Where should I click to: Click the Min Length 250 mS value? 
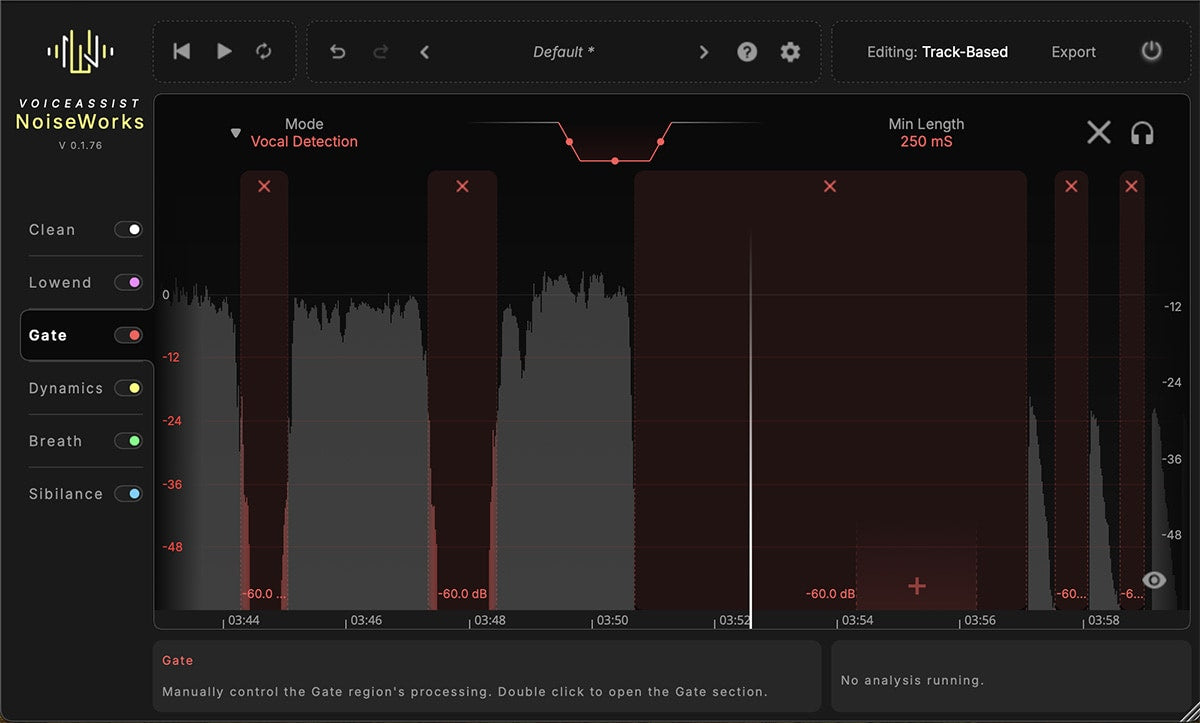point(926,142)
